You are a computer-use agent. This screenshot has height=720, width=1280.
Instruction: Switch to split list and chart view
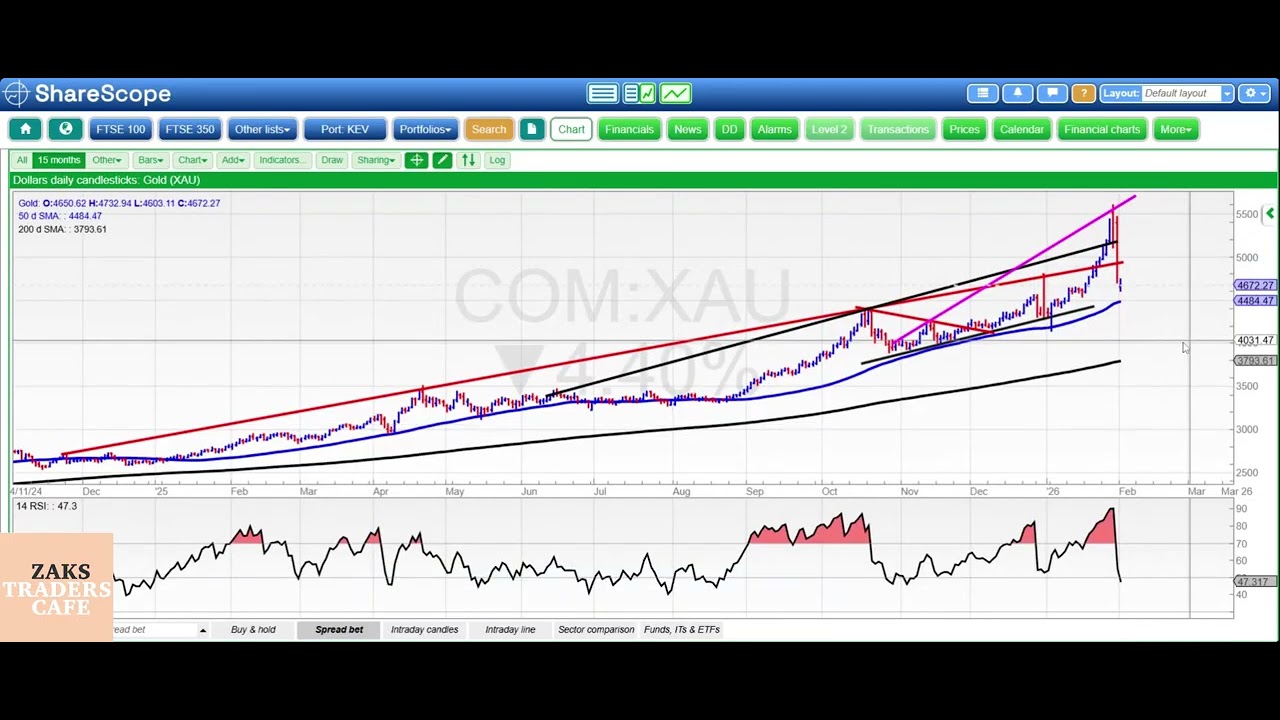[639, 94]
